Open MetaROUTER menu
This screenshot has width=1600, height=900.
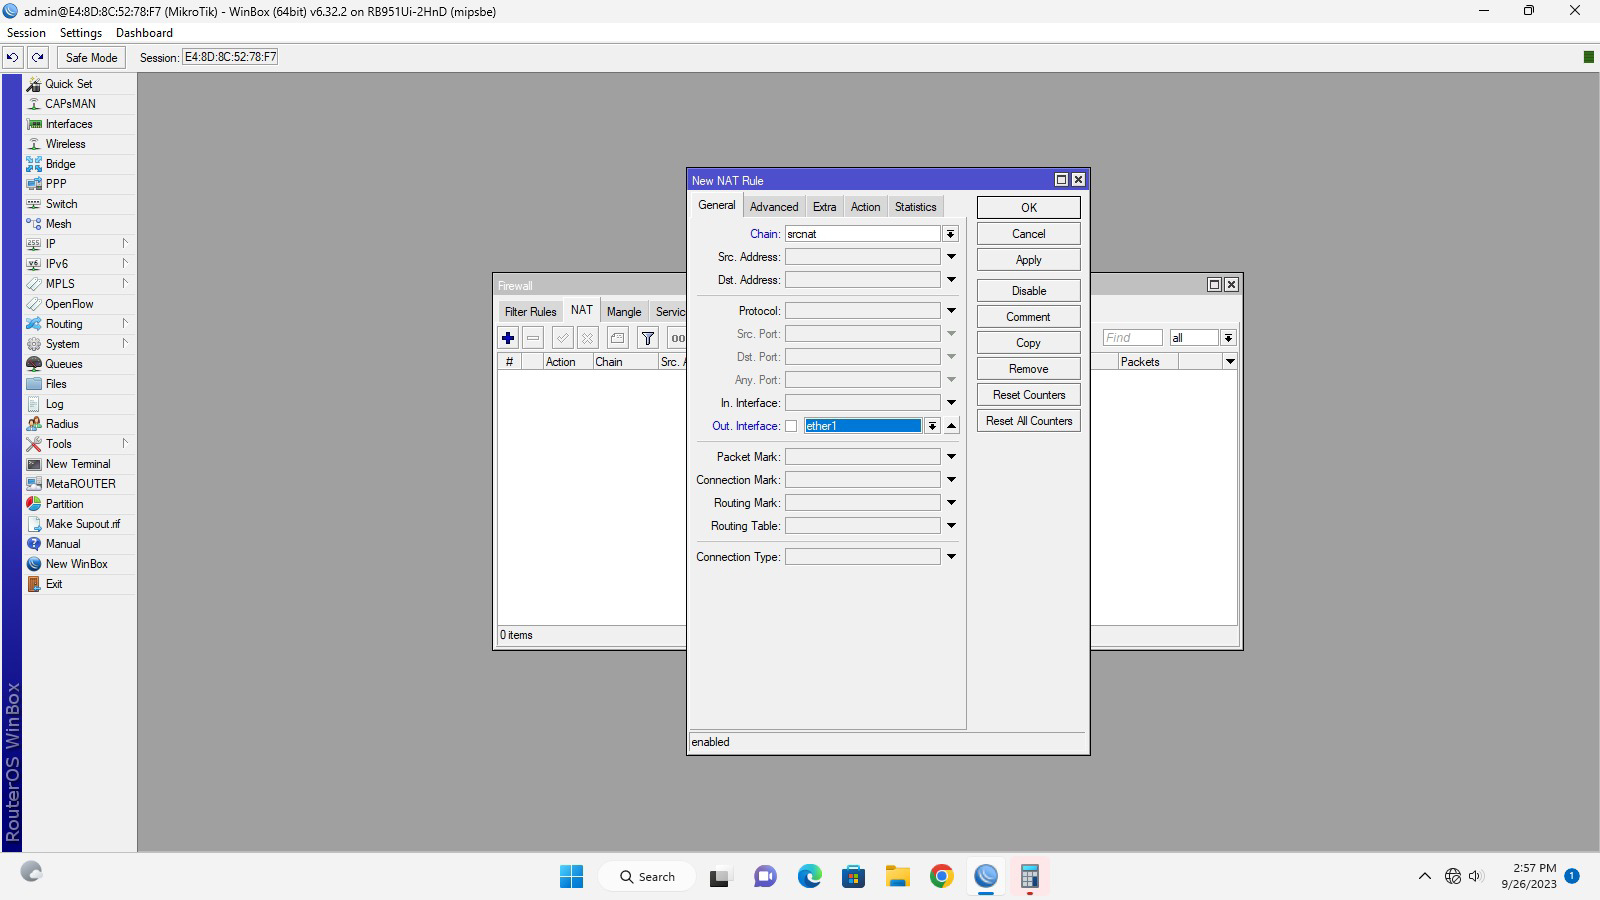point(80,484)
